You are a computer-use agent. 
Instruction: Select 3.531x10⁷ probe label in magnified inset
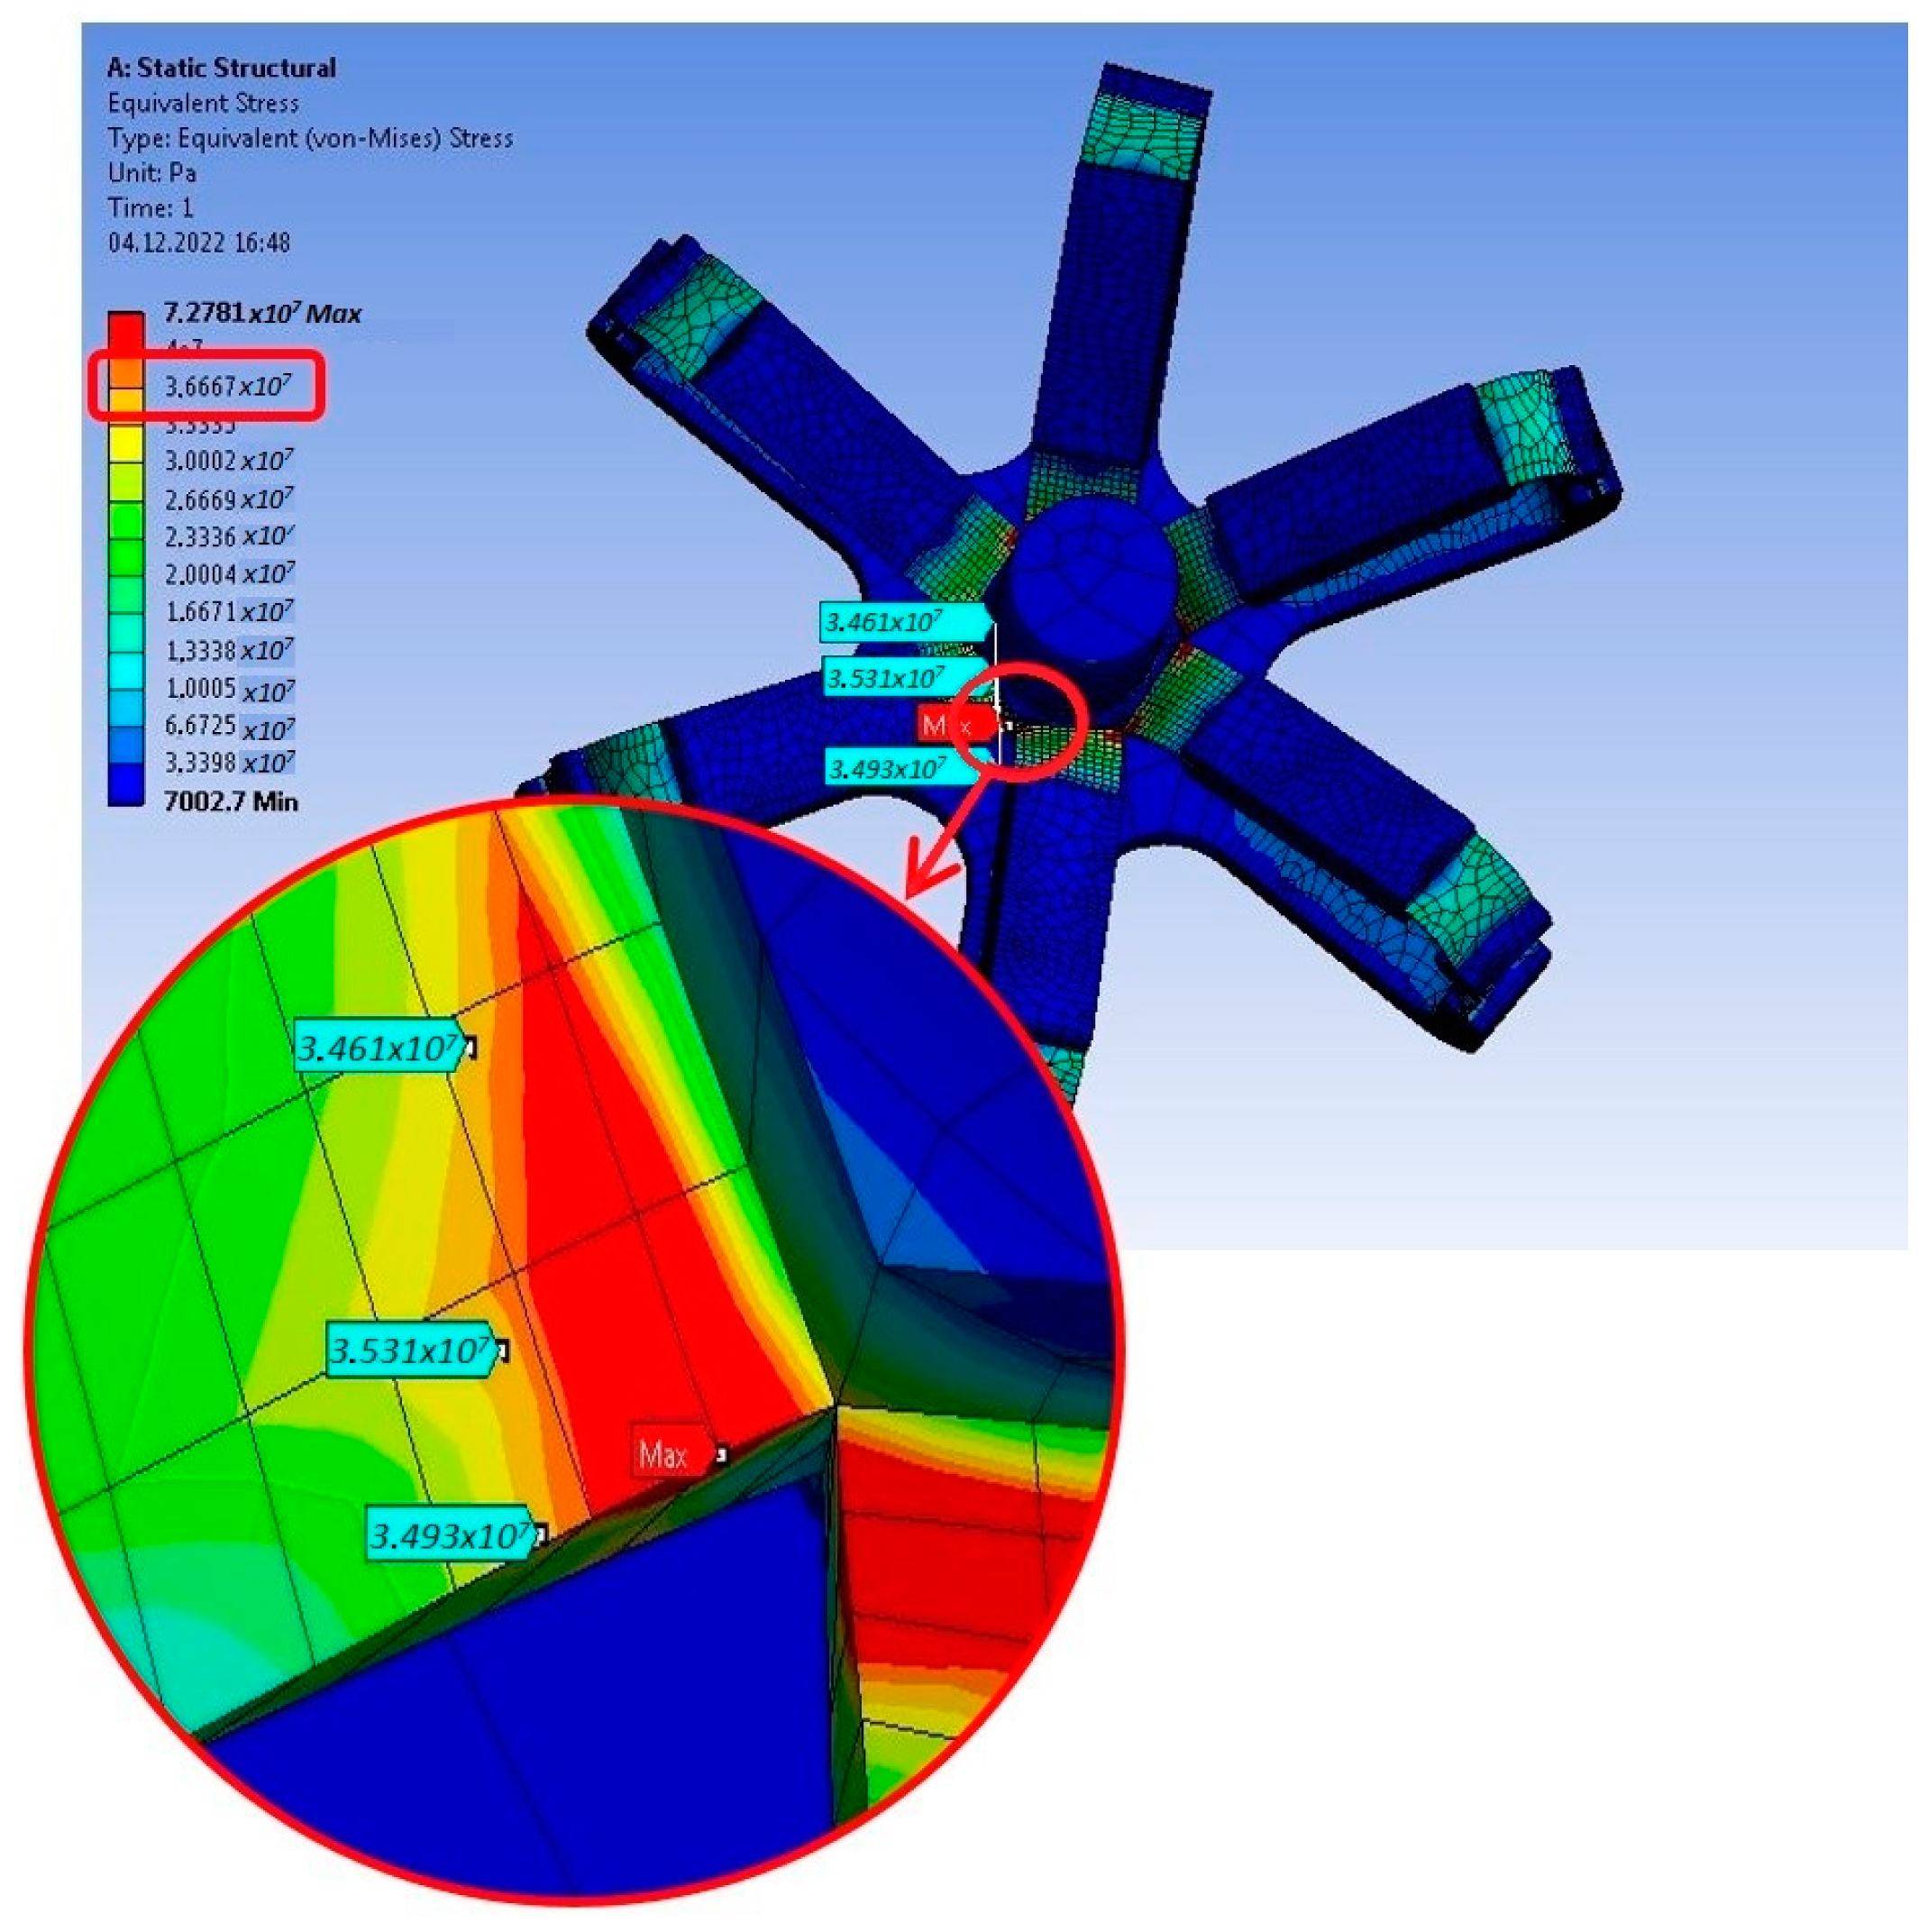[x=411, y=1351]
